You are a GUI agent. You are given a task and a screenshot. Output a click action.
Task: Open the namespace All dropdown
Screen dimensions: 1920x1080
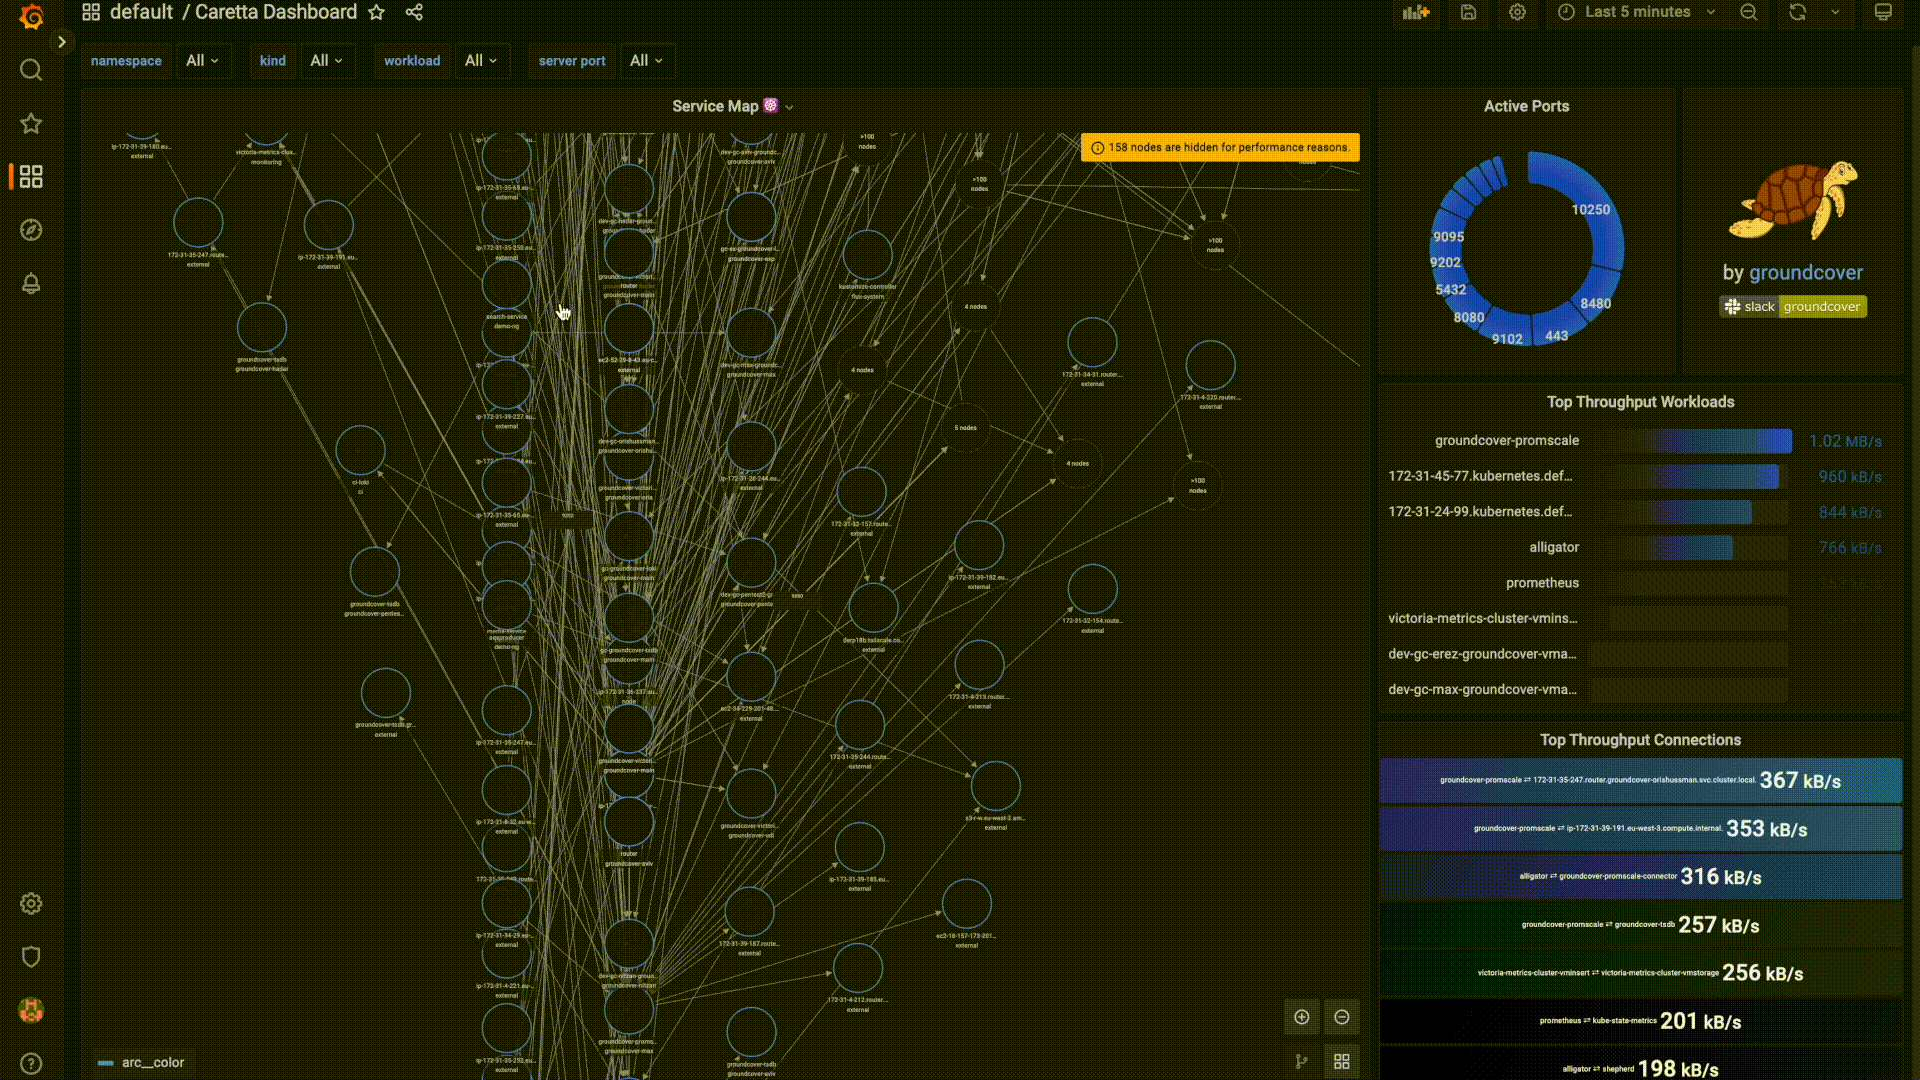click(202, 61)
